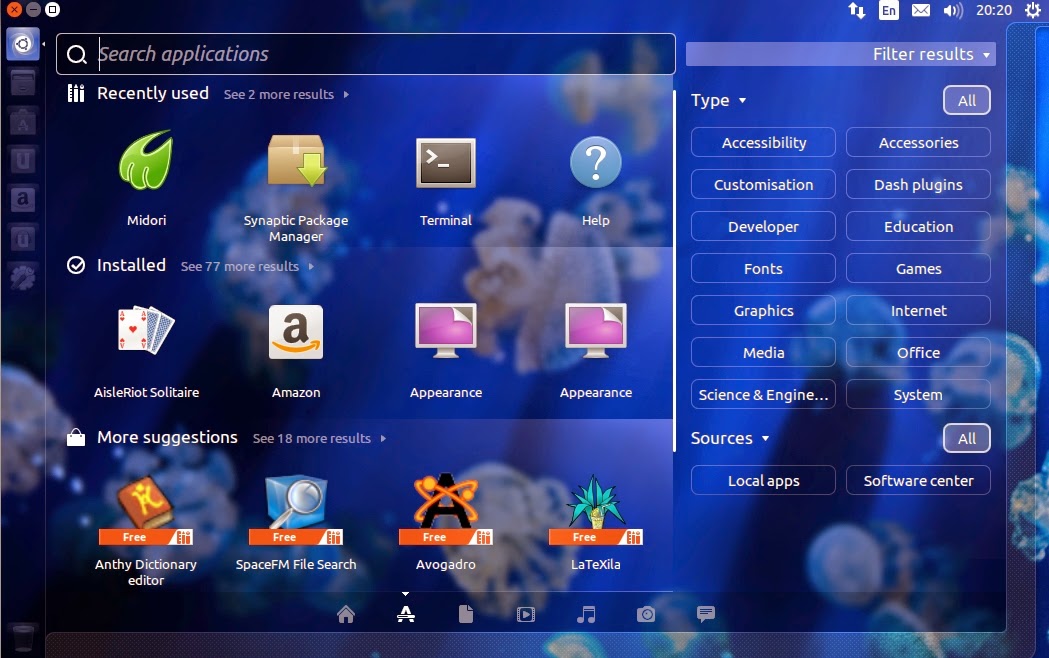Screen dimensions: 1049x658
Task: Open the Social messages lens
Action: (706, 614)
